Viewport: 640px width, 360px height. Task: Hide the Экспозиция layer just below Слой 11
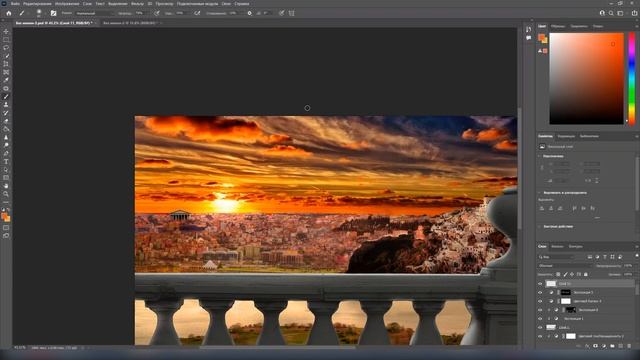[540, 292]
